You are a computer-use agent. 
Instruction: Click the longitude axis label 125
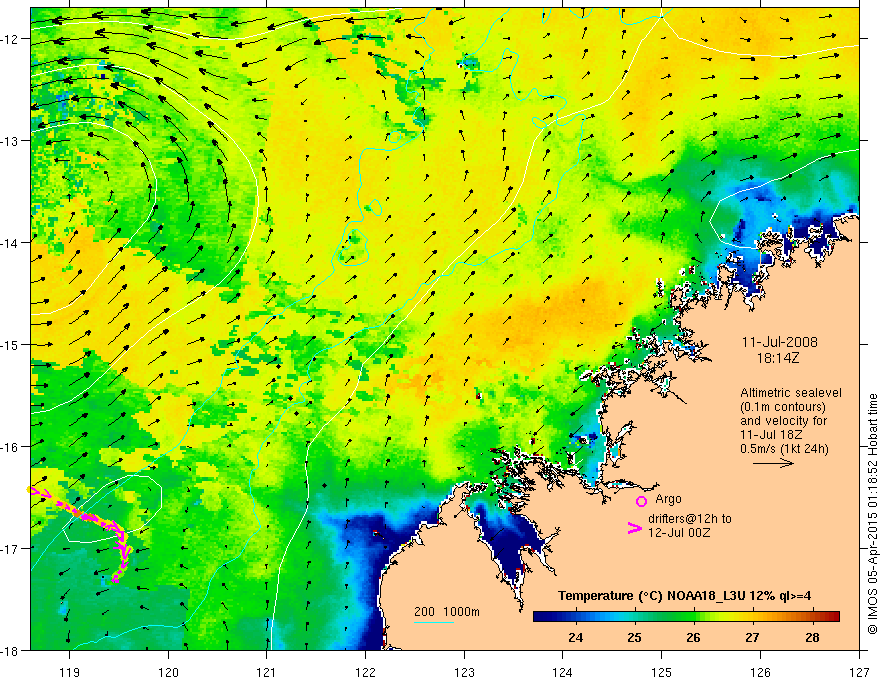click(662, 672)
